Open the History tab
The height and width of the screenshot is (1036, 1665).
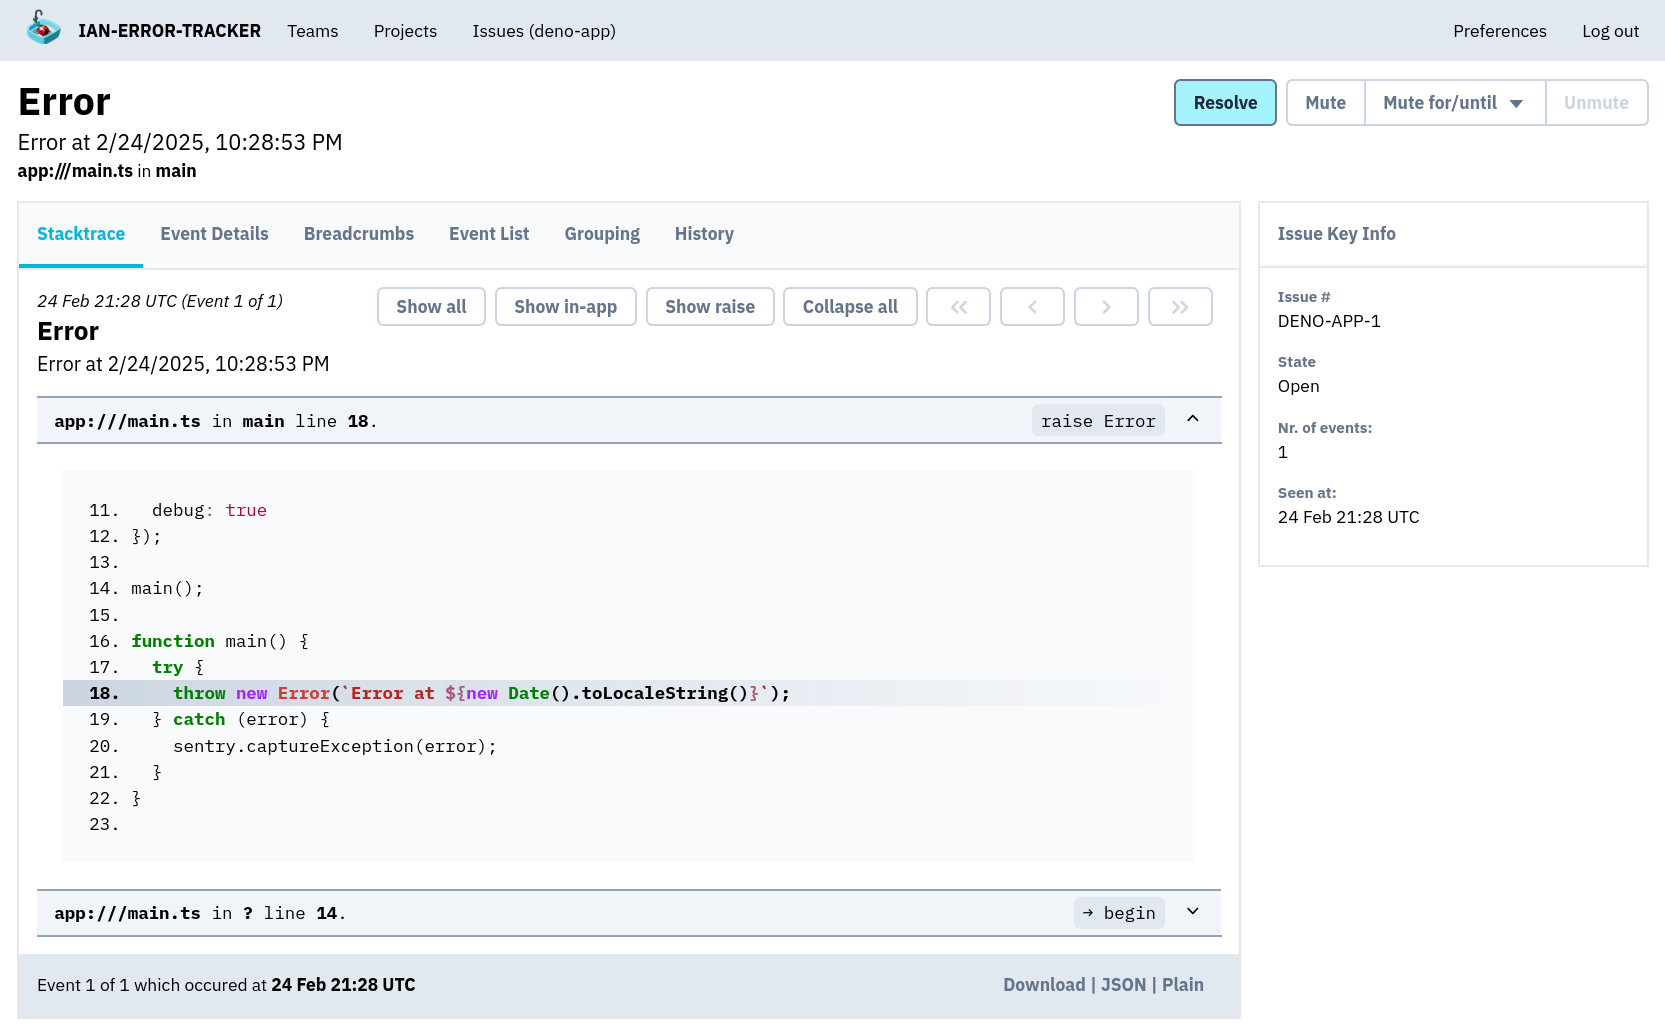704,234
